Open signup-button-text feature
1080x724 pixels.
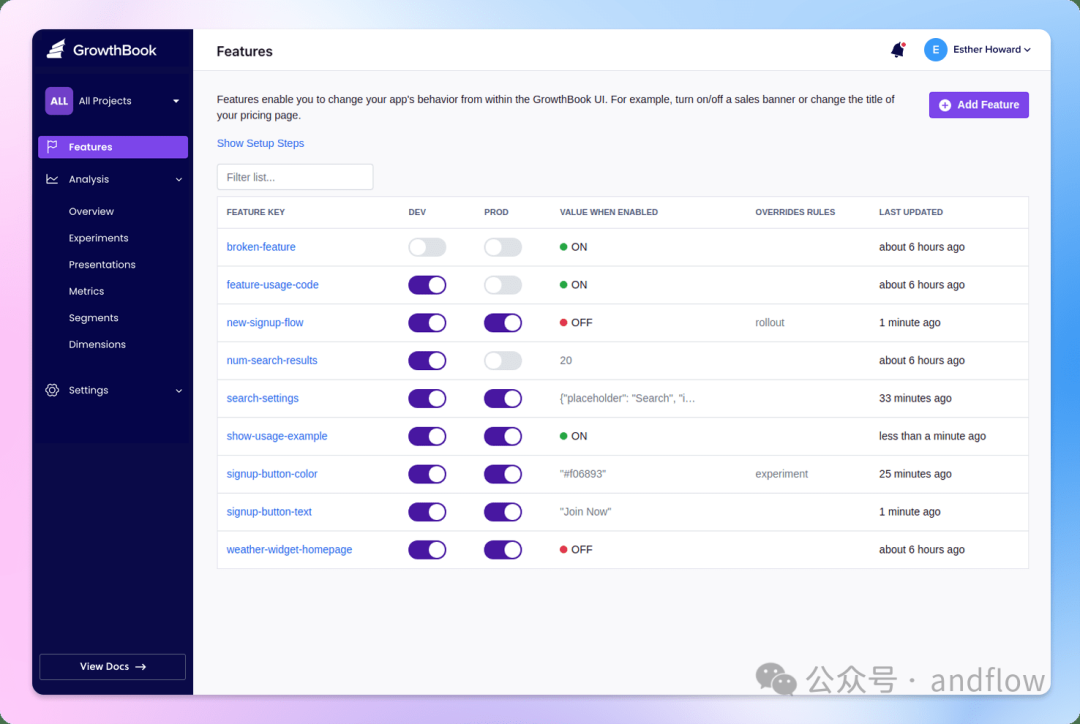[269, 512]
